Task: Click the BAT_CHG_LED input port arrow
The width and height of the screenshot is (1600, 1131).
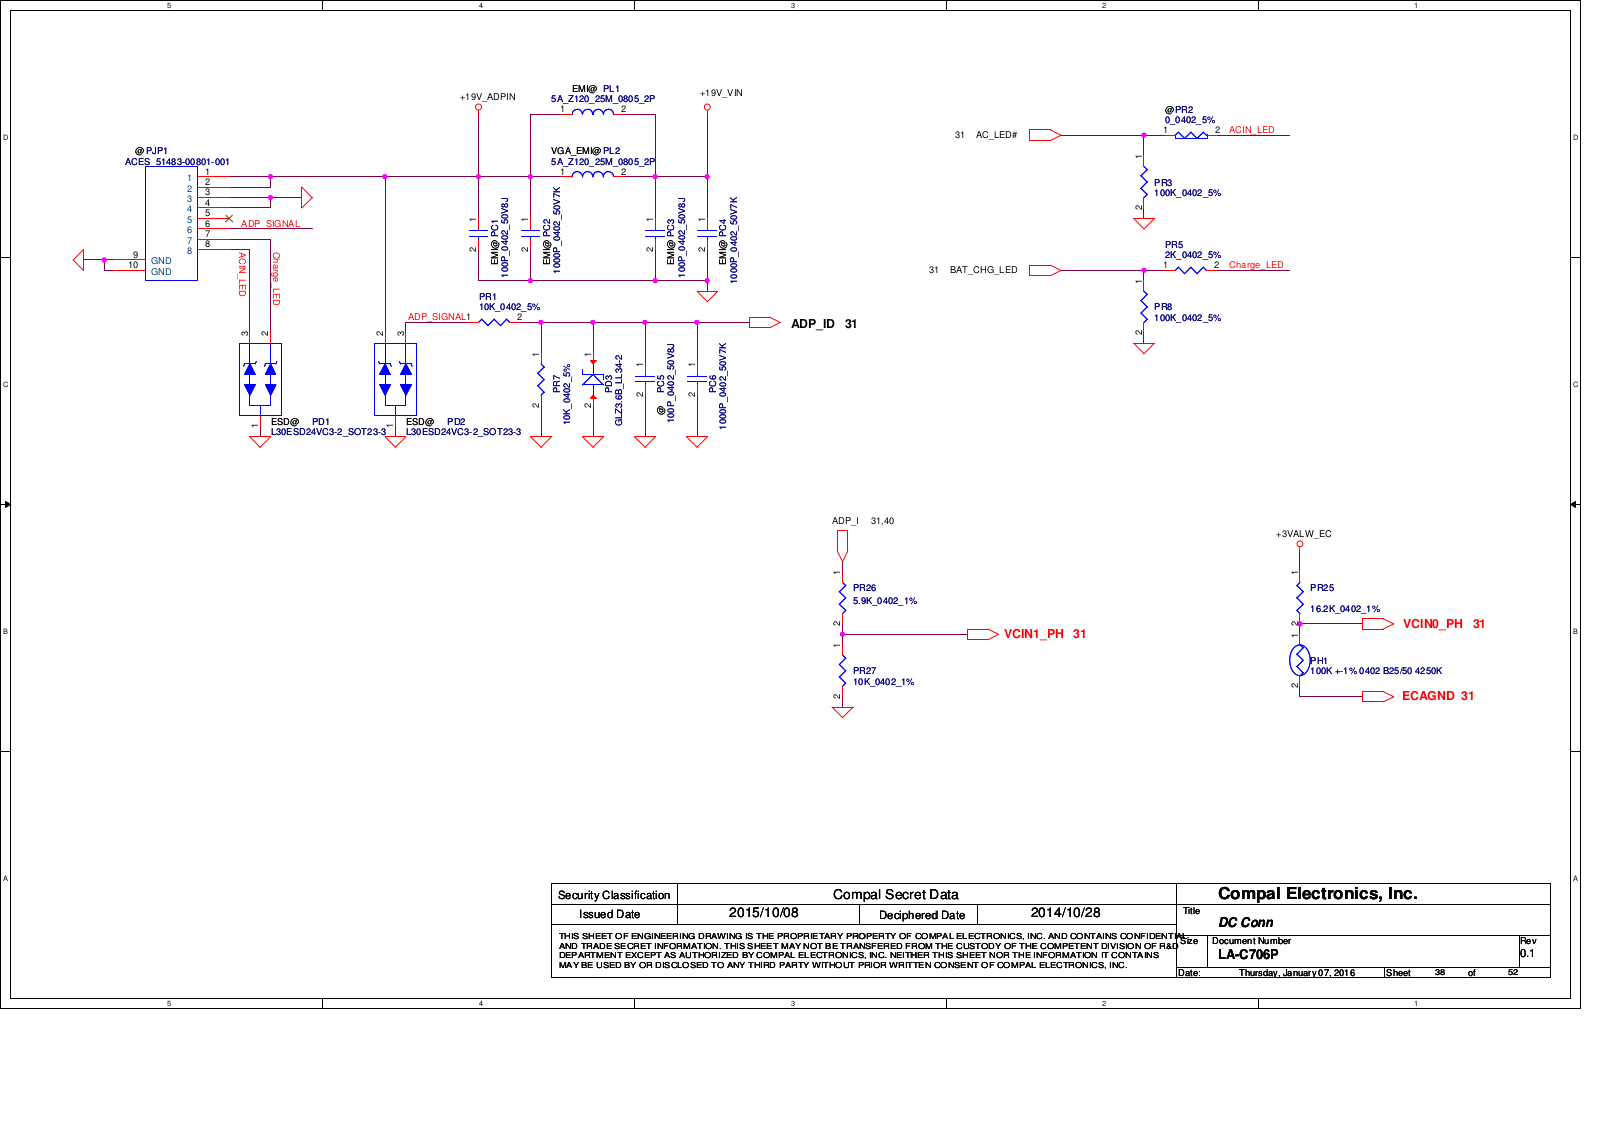Action: pyautogui.click(x=1044, y=270)
